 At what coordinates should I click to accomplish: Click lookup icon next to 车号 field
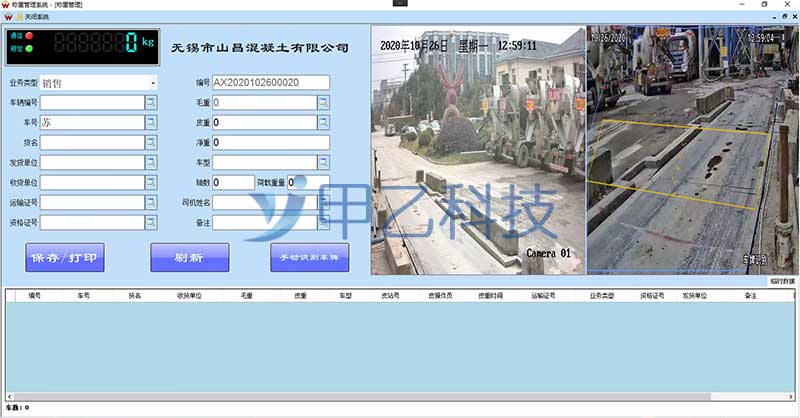tap(152, 122)
